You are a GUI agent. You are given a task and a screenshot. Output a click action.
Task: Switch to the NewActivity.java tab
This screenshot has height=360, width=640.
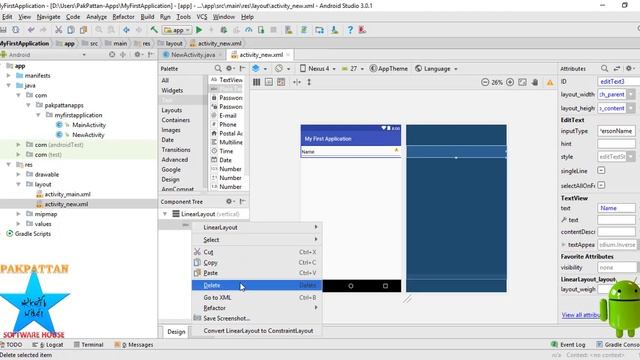193,55
